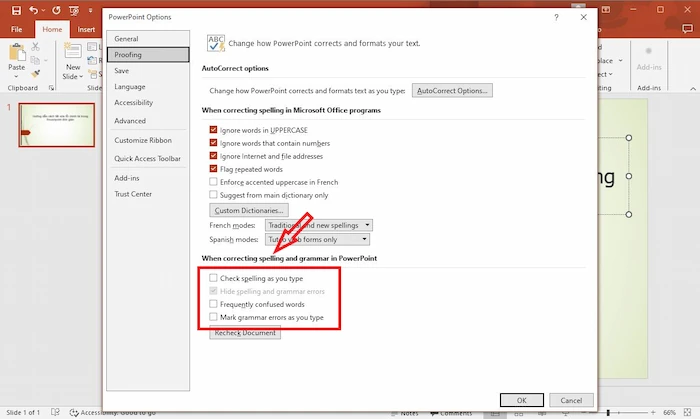Open the Spanish modes dropdown
The height and width of the screenshot is (419, 700).
[317, 240]
